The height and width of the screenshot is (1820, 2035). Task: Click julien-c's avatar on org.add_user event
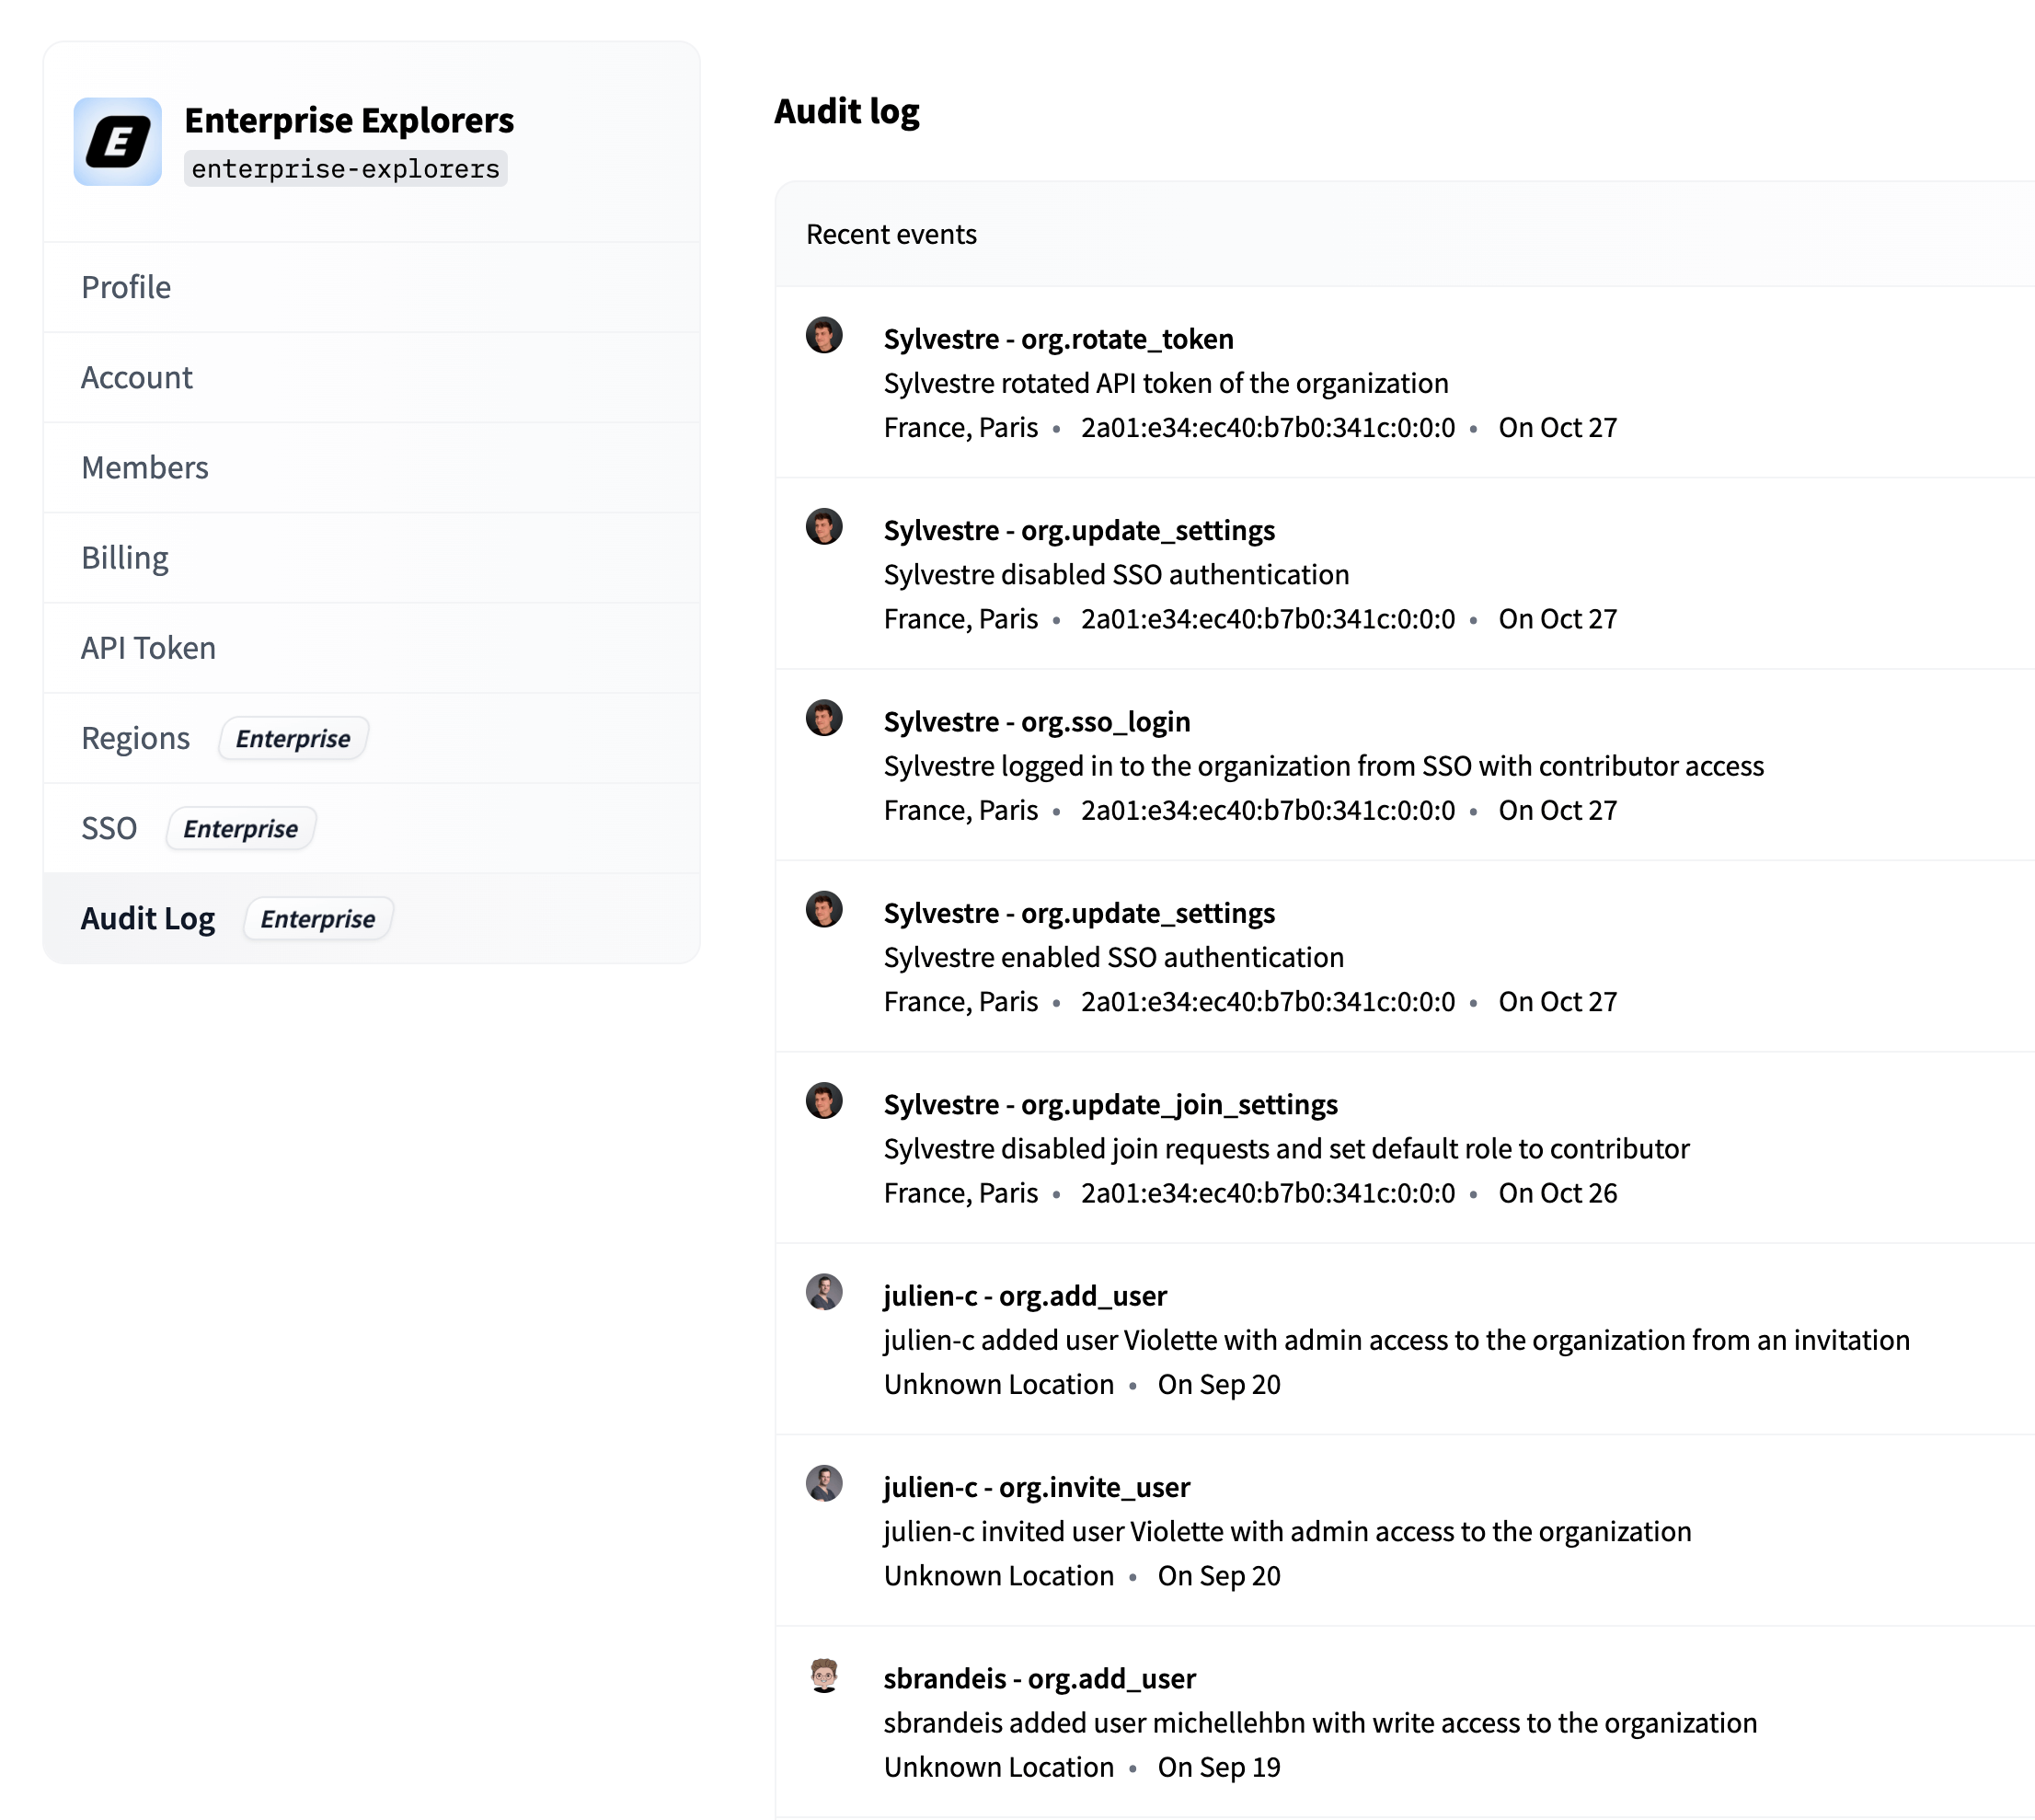(824, 1292)
